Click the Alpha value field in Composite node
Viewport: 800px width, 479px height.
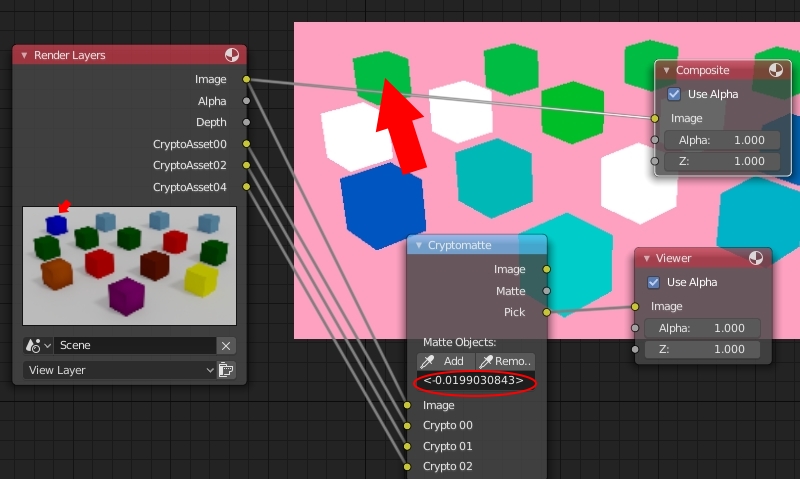[x=720, y=140]
